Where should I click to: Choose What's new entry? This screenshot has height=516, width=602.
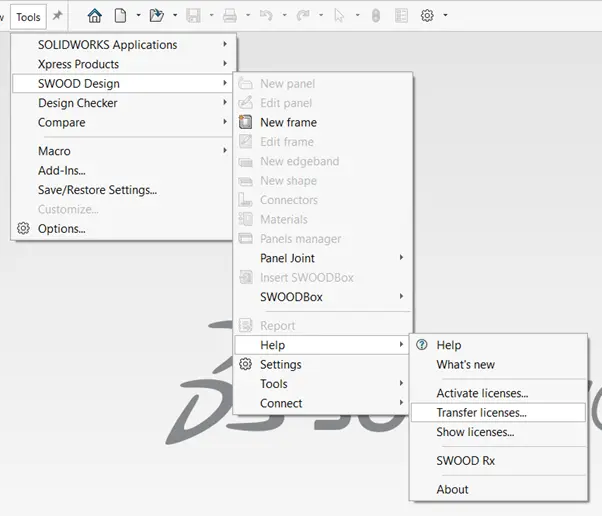(x=498, y=364)
